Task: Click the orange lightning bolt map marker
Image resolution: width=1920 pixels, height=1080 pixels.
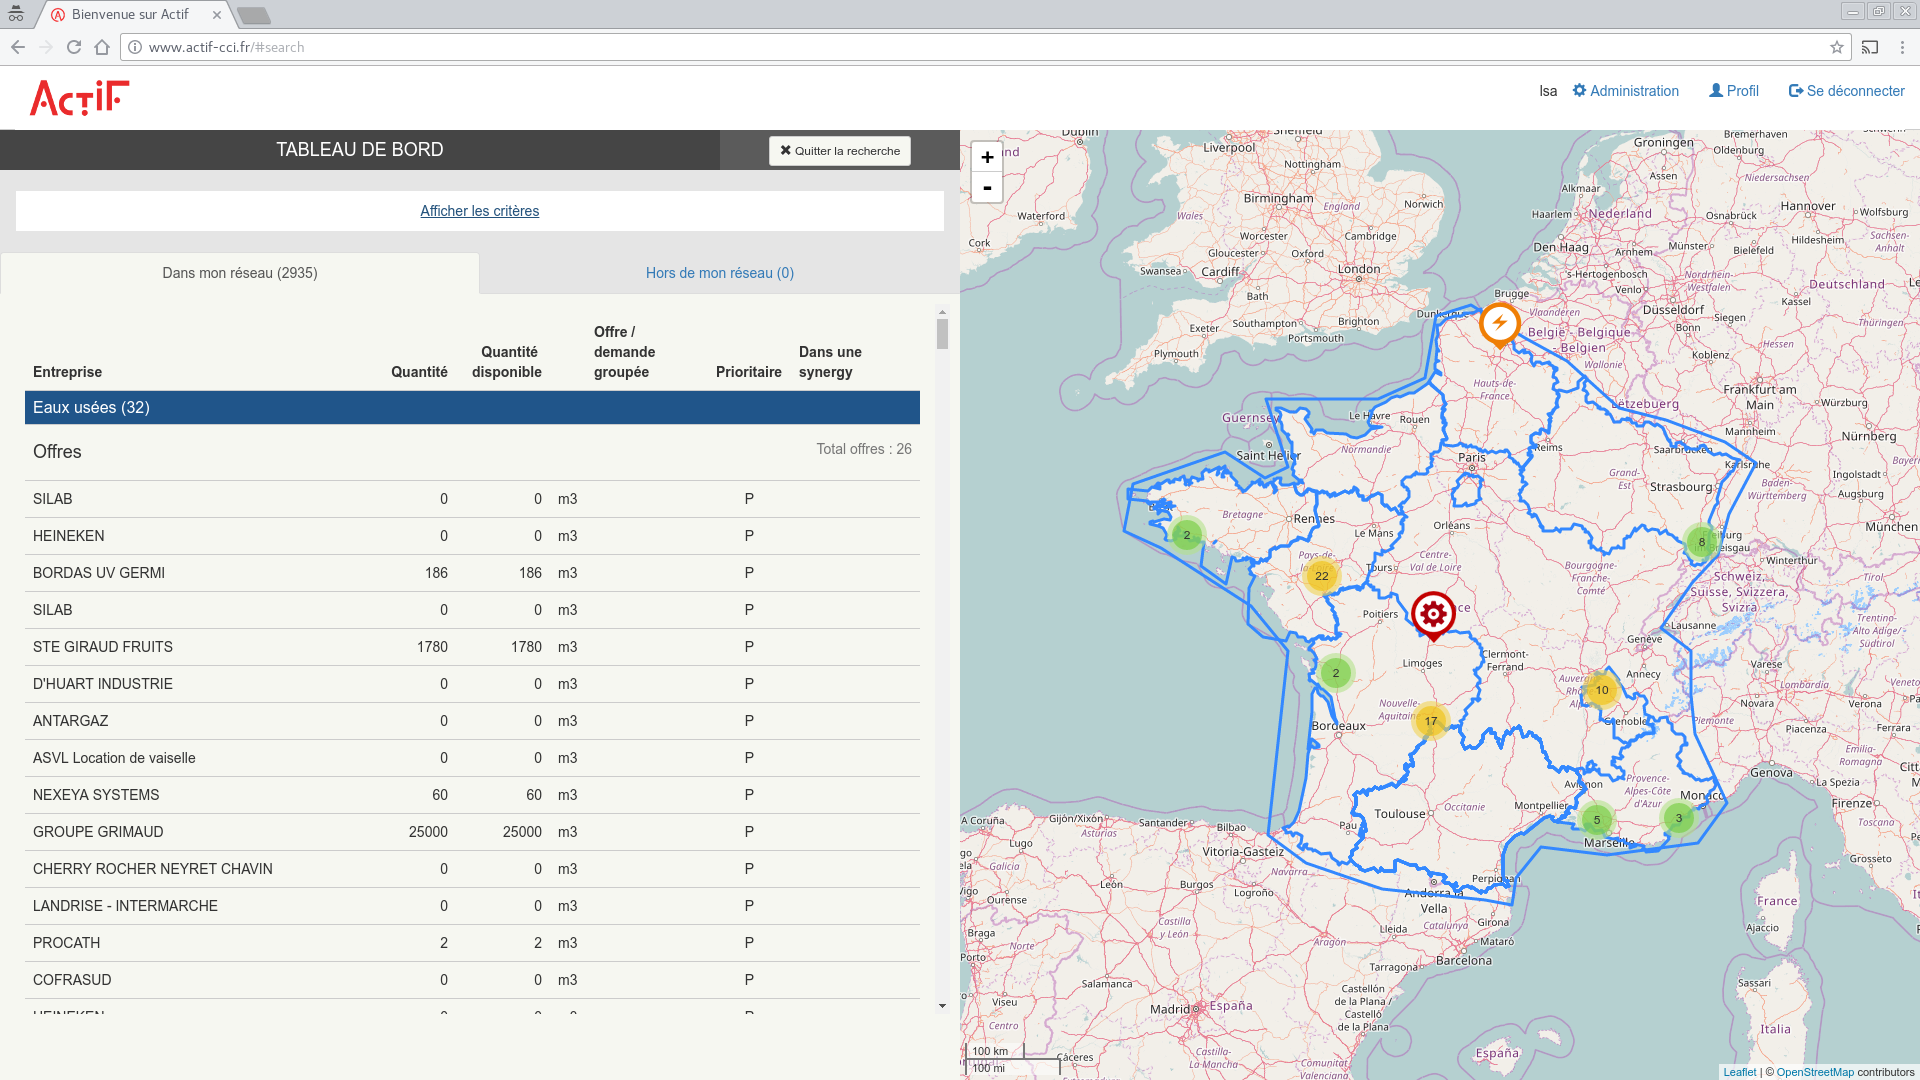Action: (1499, 323)
